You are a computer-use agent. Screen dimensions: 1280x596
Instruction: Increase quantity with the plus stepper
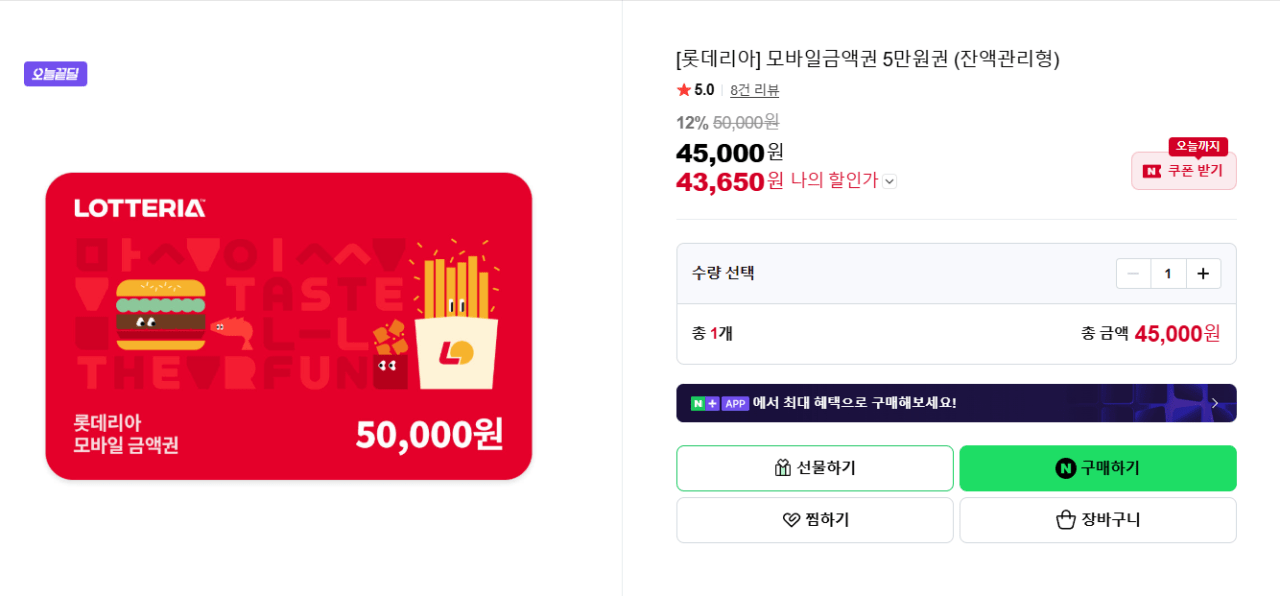1203,273
